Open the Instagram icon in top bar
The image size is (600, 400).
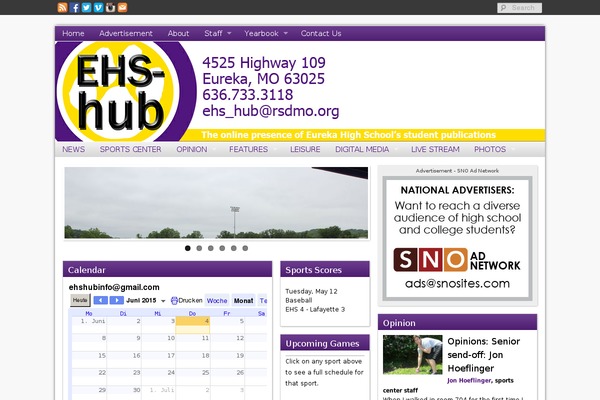tap(111, 8)
